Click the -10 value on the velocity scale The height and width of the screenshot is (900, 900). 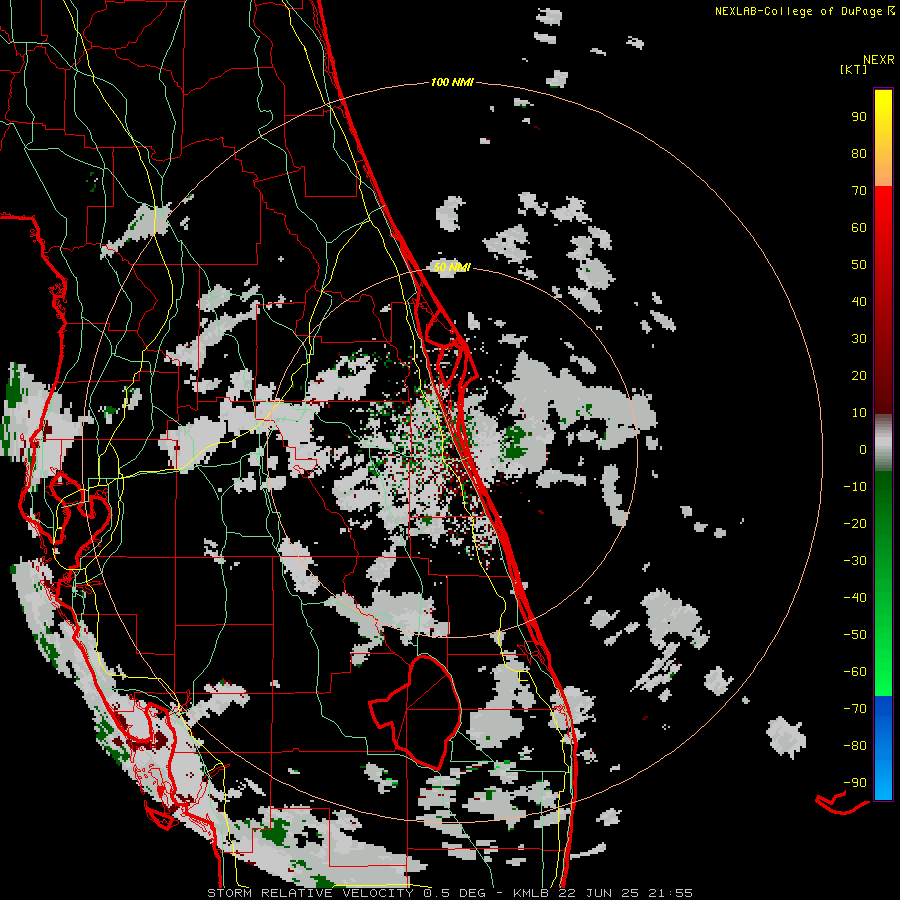tap(855, 487)
